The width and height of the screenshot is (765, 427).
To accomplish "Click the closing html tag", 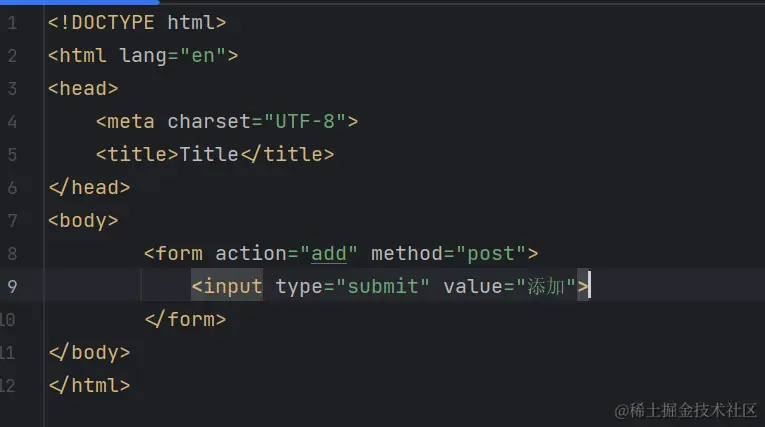I will [89, 385].
